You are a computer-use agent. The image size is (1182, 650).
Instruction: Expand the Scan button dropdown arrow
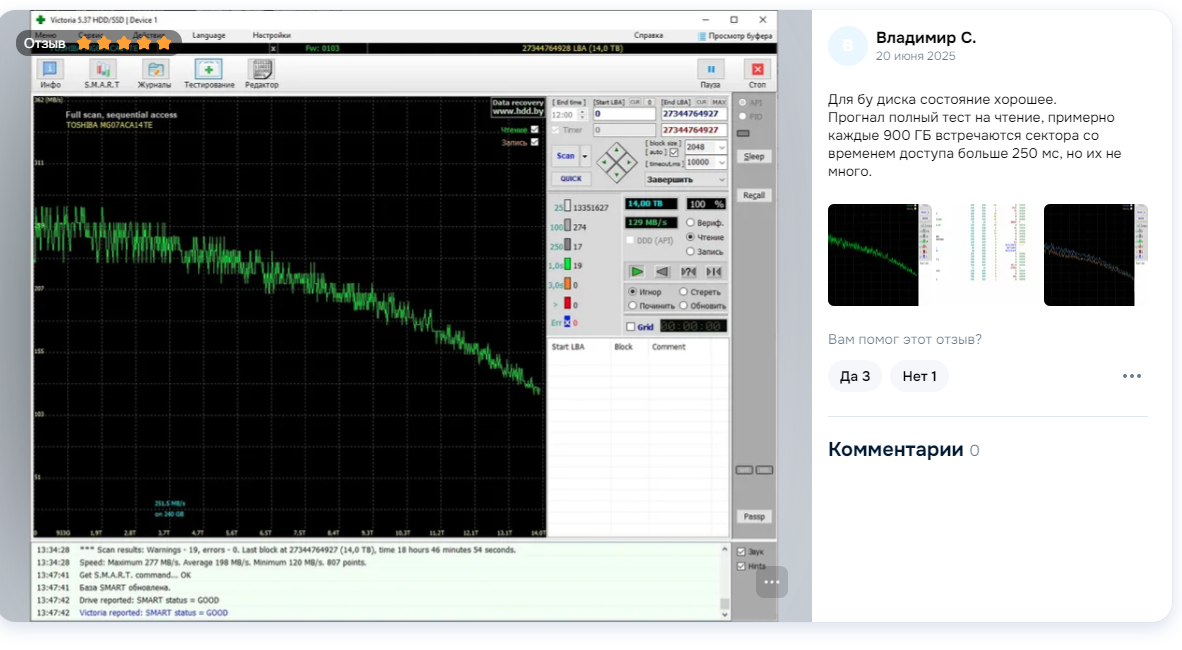585,156
